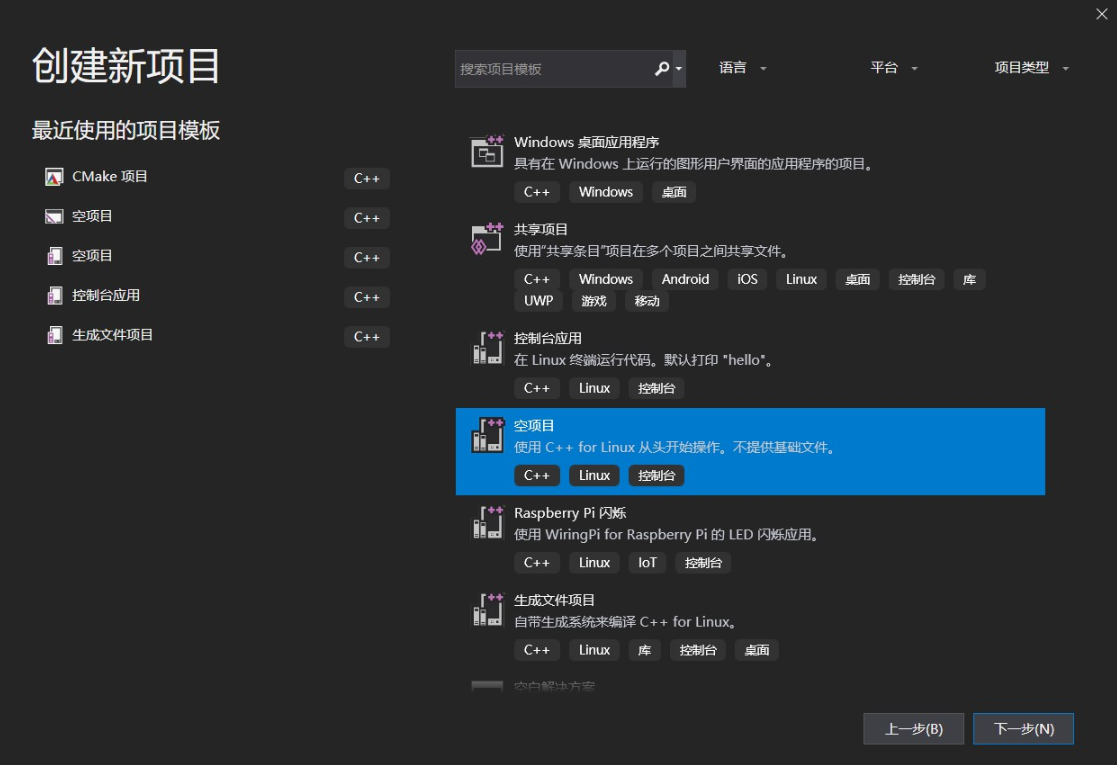Click the Linux tag in highlighted 空项目
The width and height of the screenshot is (1117, 765).
(594, 476)
